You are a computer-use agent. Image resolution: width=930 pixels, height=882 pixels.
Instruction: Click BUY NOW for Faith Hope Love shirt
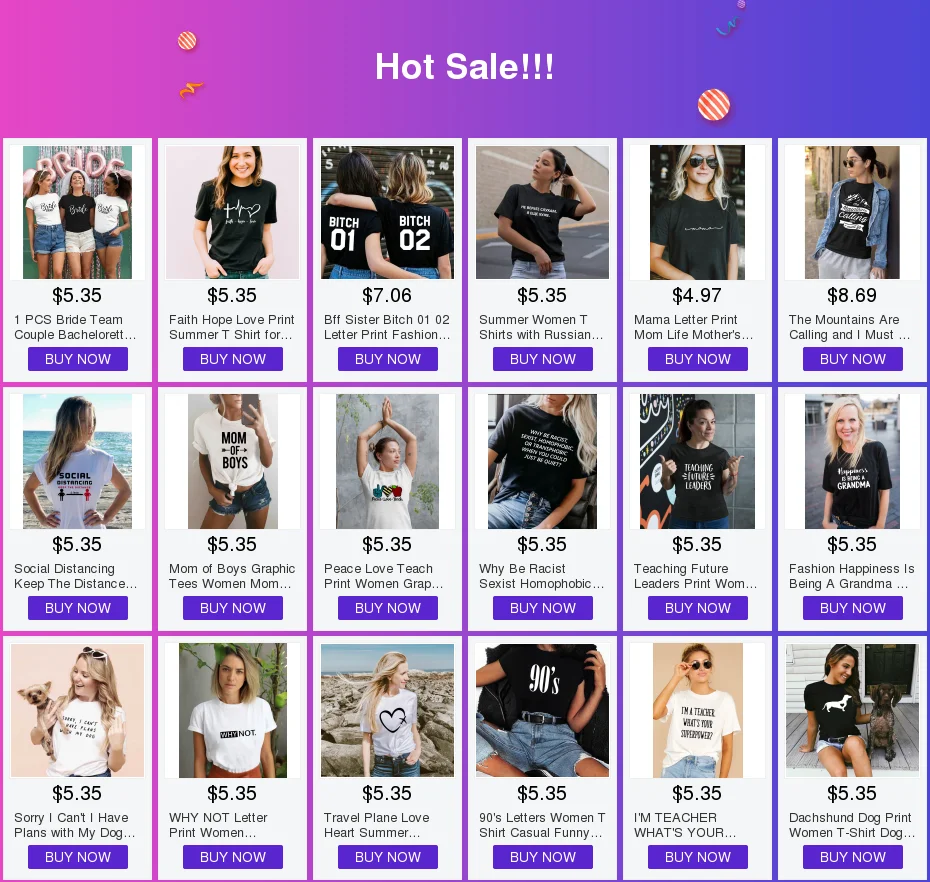(232, 359)
